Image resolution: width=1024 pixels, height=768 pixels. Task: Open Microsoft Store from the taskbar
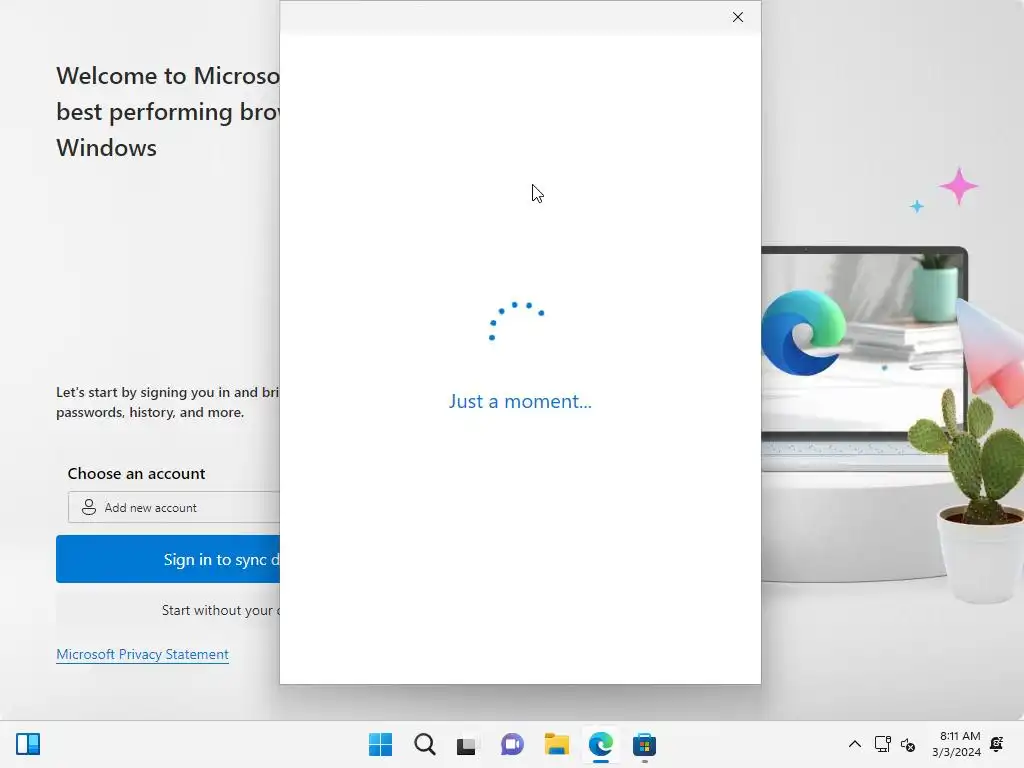click(644, 744)
